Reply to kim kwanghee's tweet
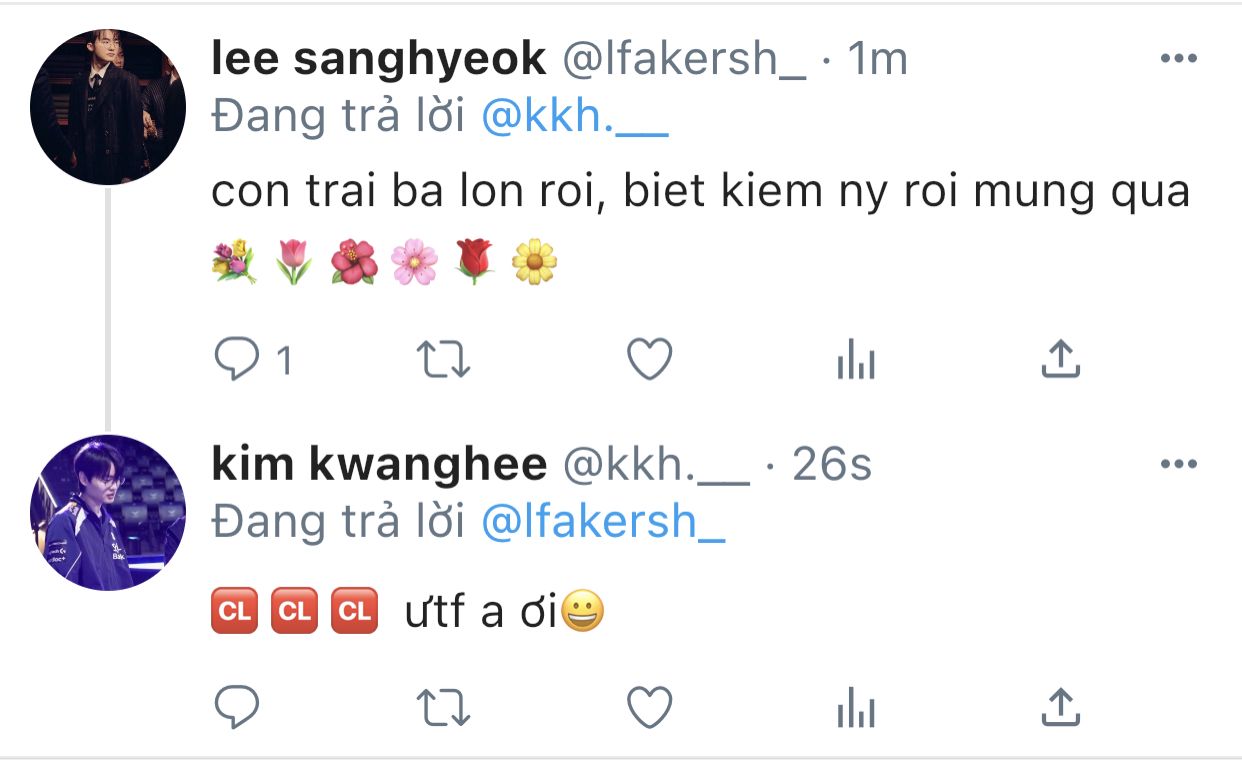This screenshot has height=768, width=1242. [x=238, y=709]
